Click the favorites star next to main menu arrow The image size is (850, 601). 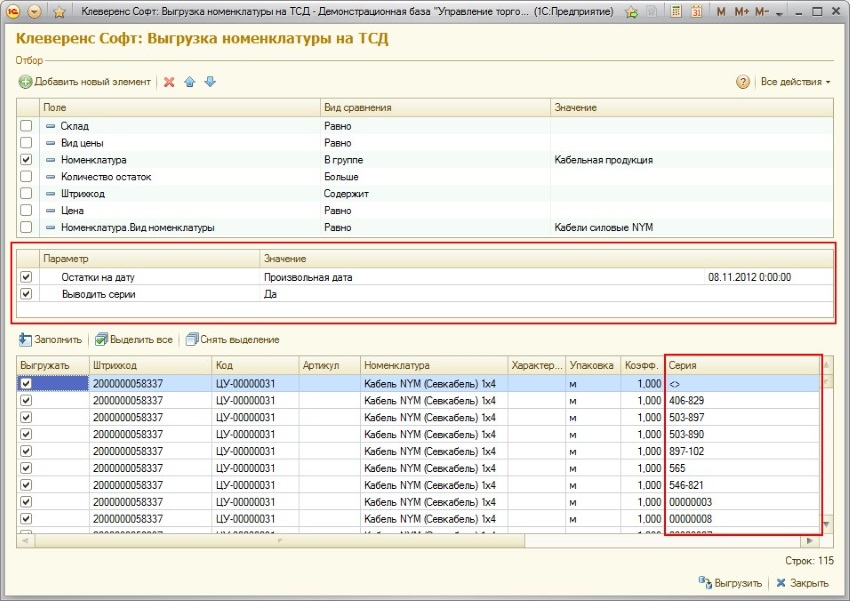tap(59, 11)
